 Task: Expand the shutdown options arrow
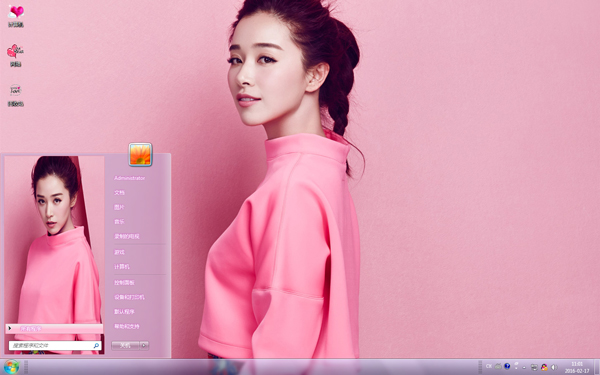pos(144,346)
